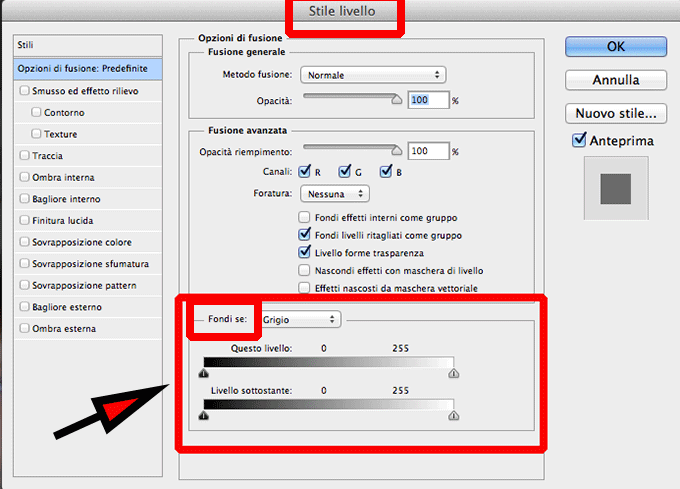Click Questo livello white point slider
680x489 pixels.
(454, 373)
